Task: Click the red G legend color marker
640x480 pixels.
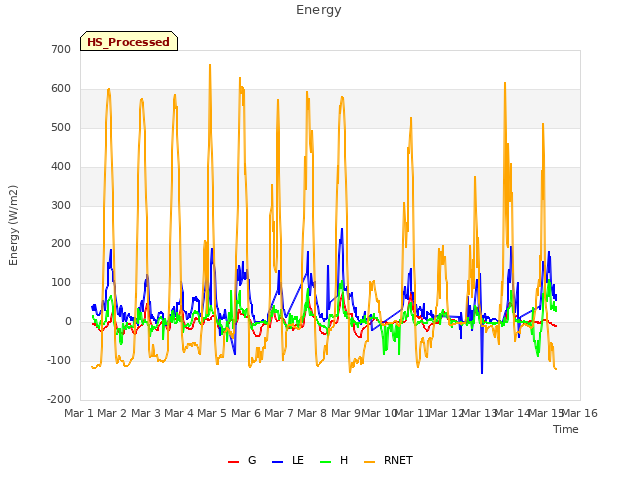Action: (x=233, y=462)
